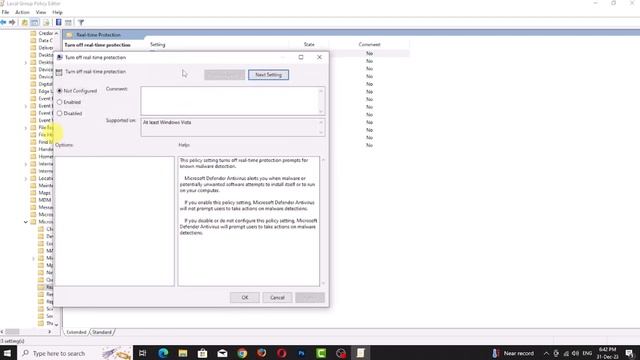Click the Setting column header
Screen dimensions: 640x360
pyautogui.click(x=158, y=44)
